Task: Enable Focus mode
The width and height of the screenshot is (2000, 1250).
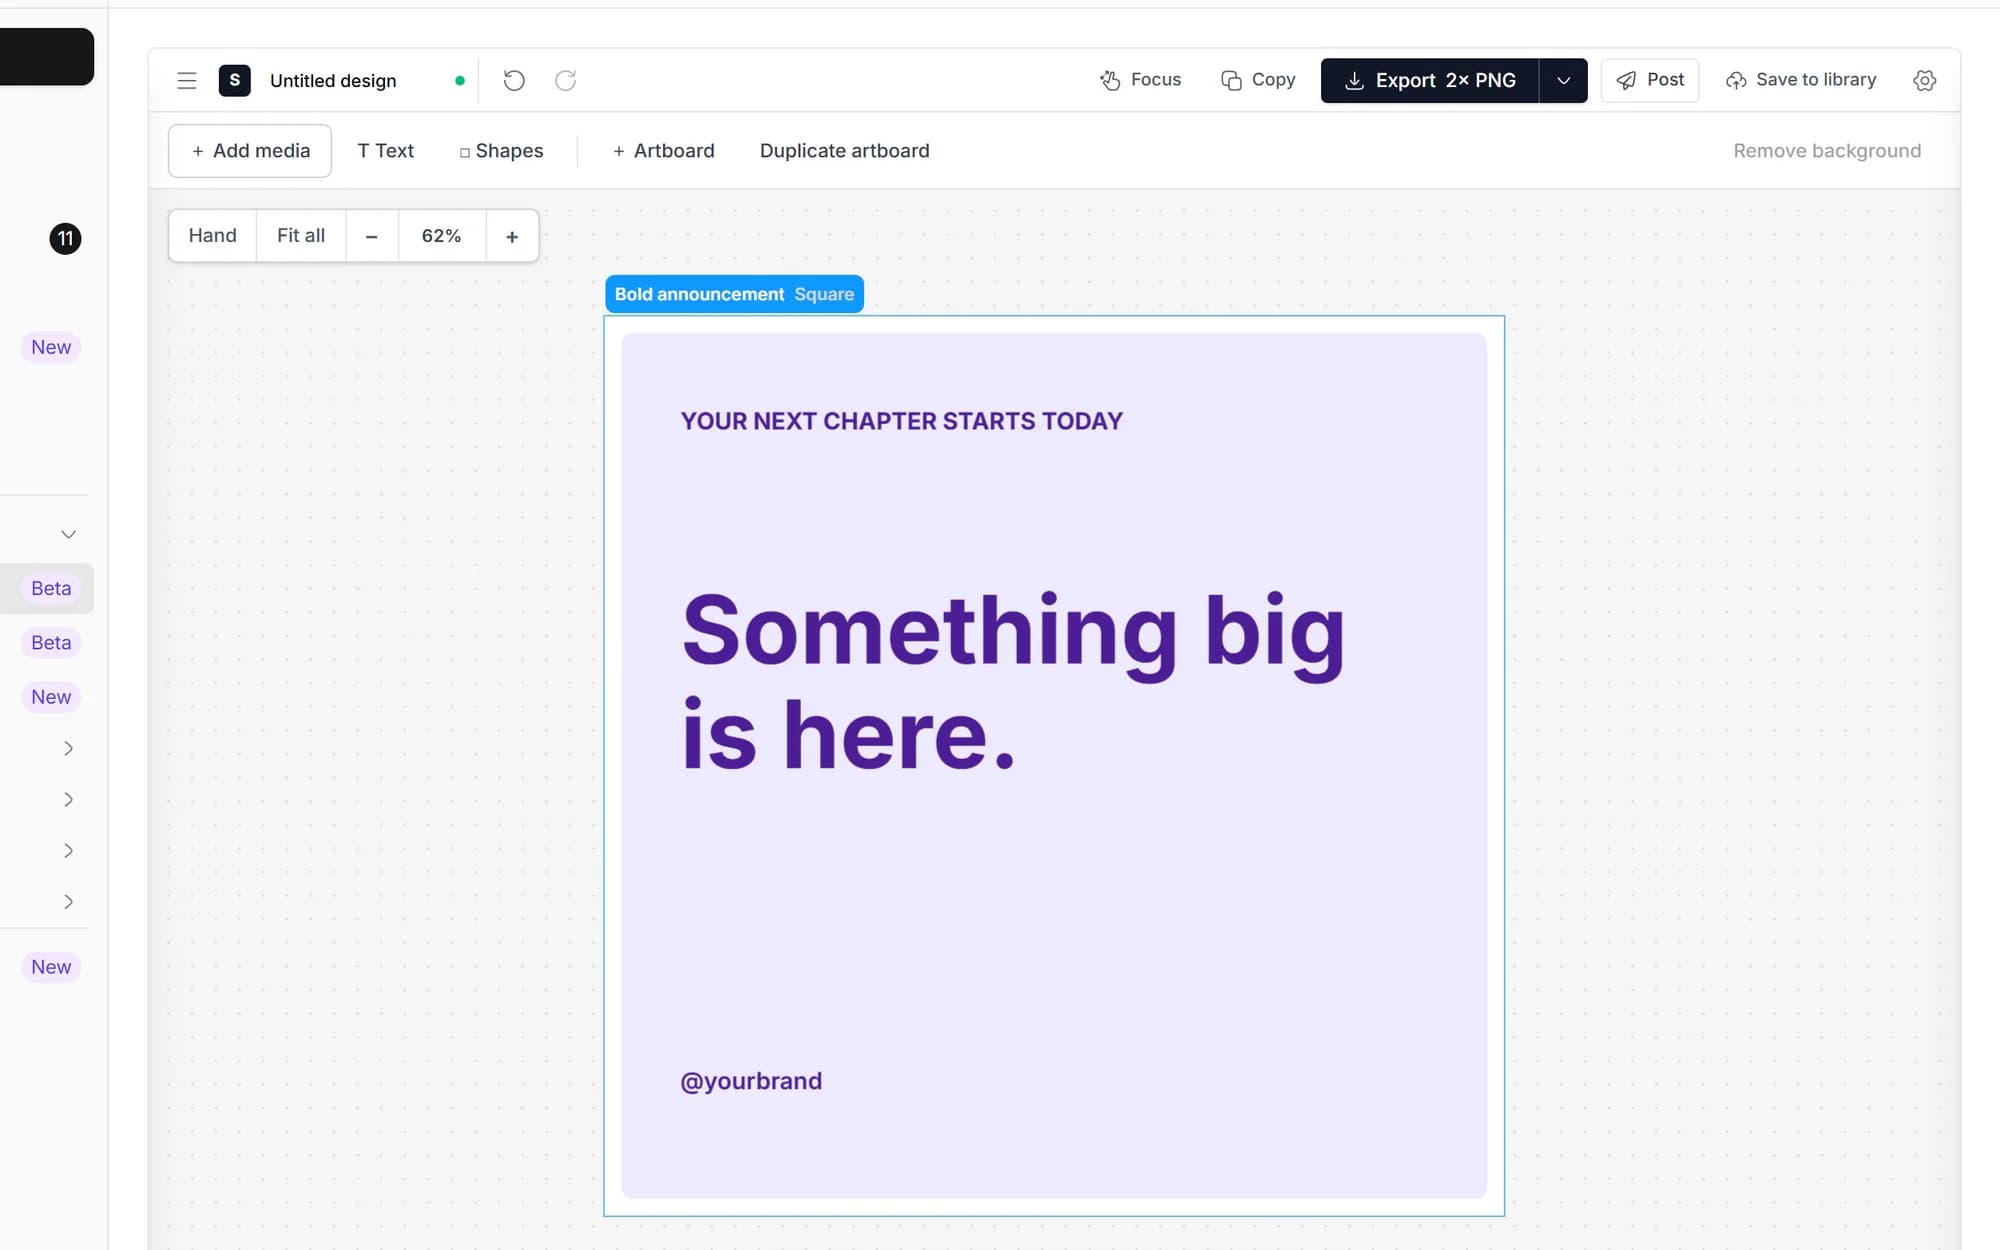Action: 1141,80
